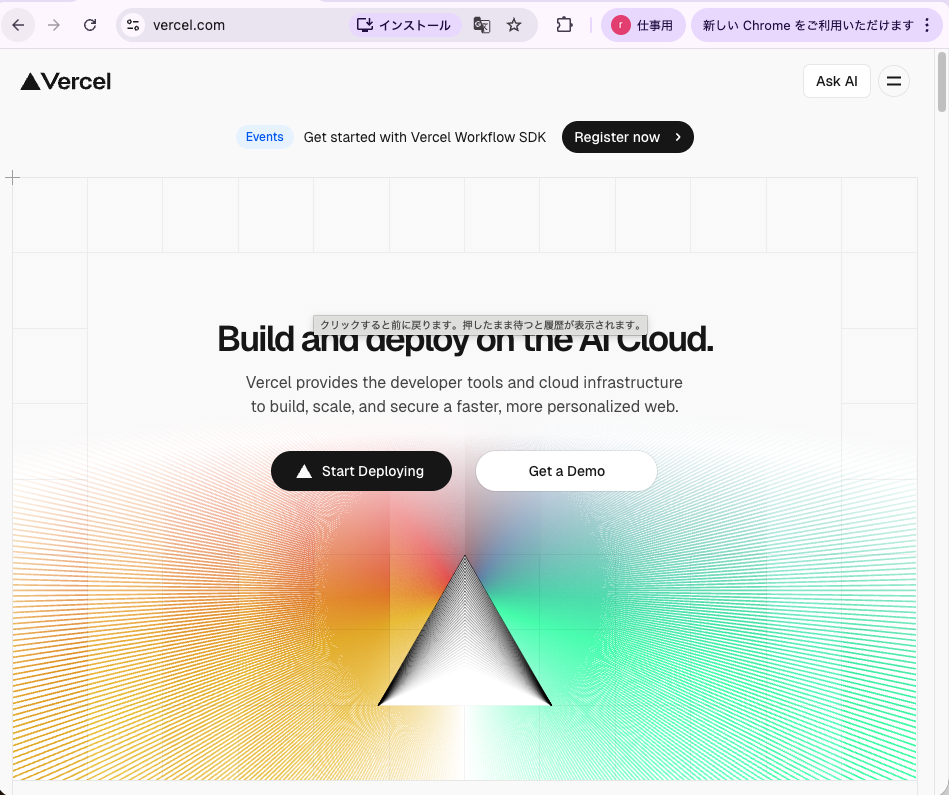Click the Vercel logo in the header
Image resolution: width=949 pixels, height=795 pixels.
tap(66, 82)
